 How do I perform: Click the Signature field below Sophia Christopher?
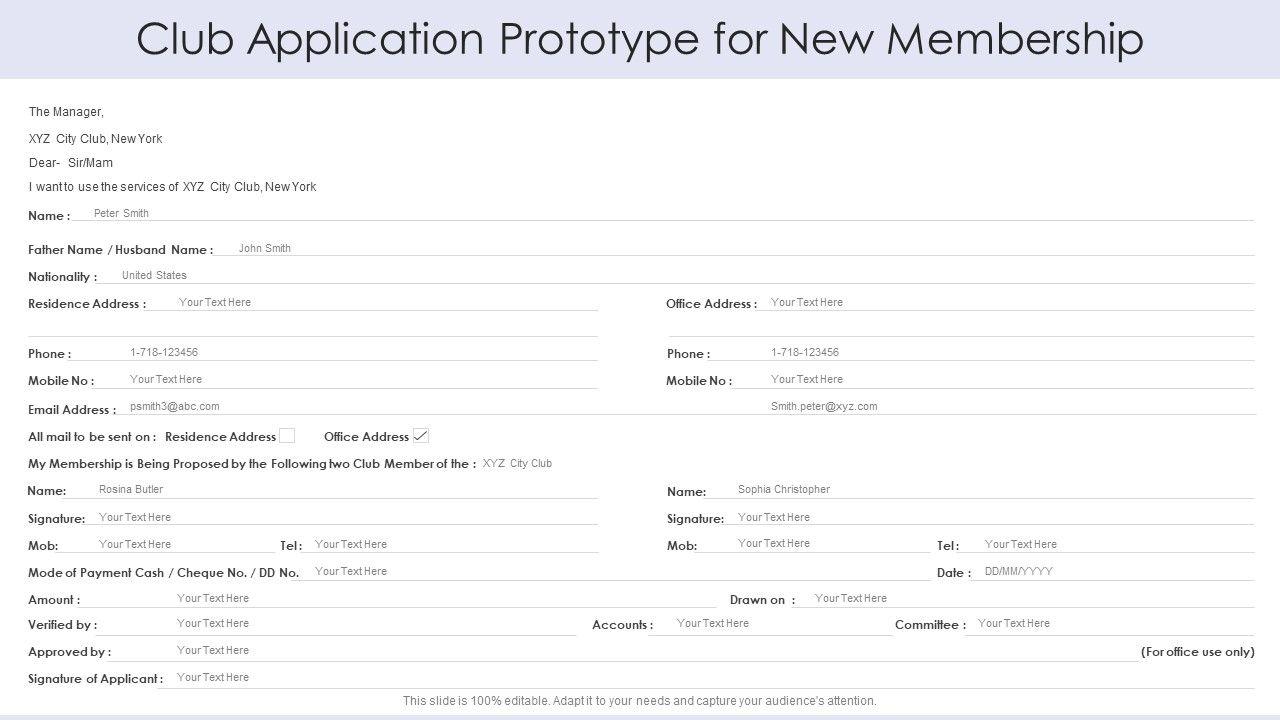(990, 517)
